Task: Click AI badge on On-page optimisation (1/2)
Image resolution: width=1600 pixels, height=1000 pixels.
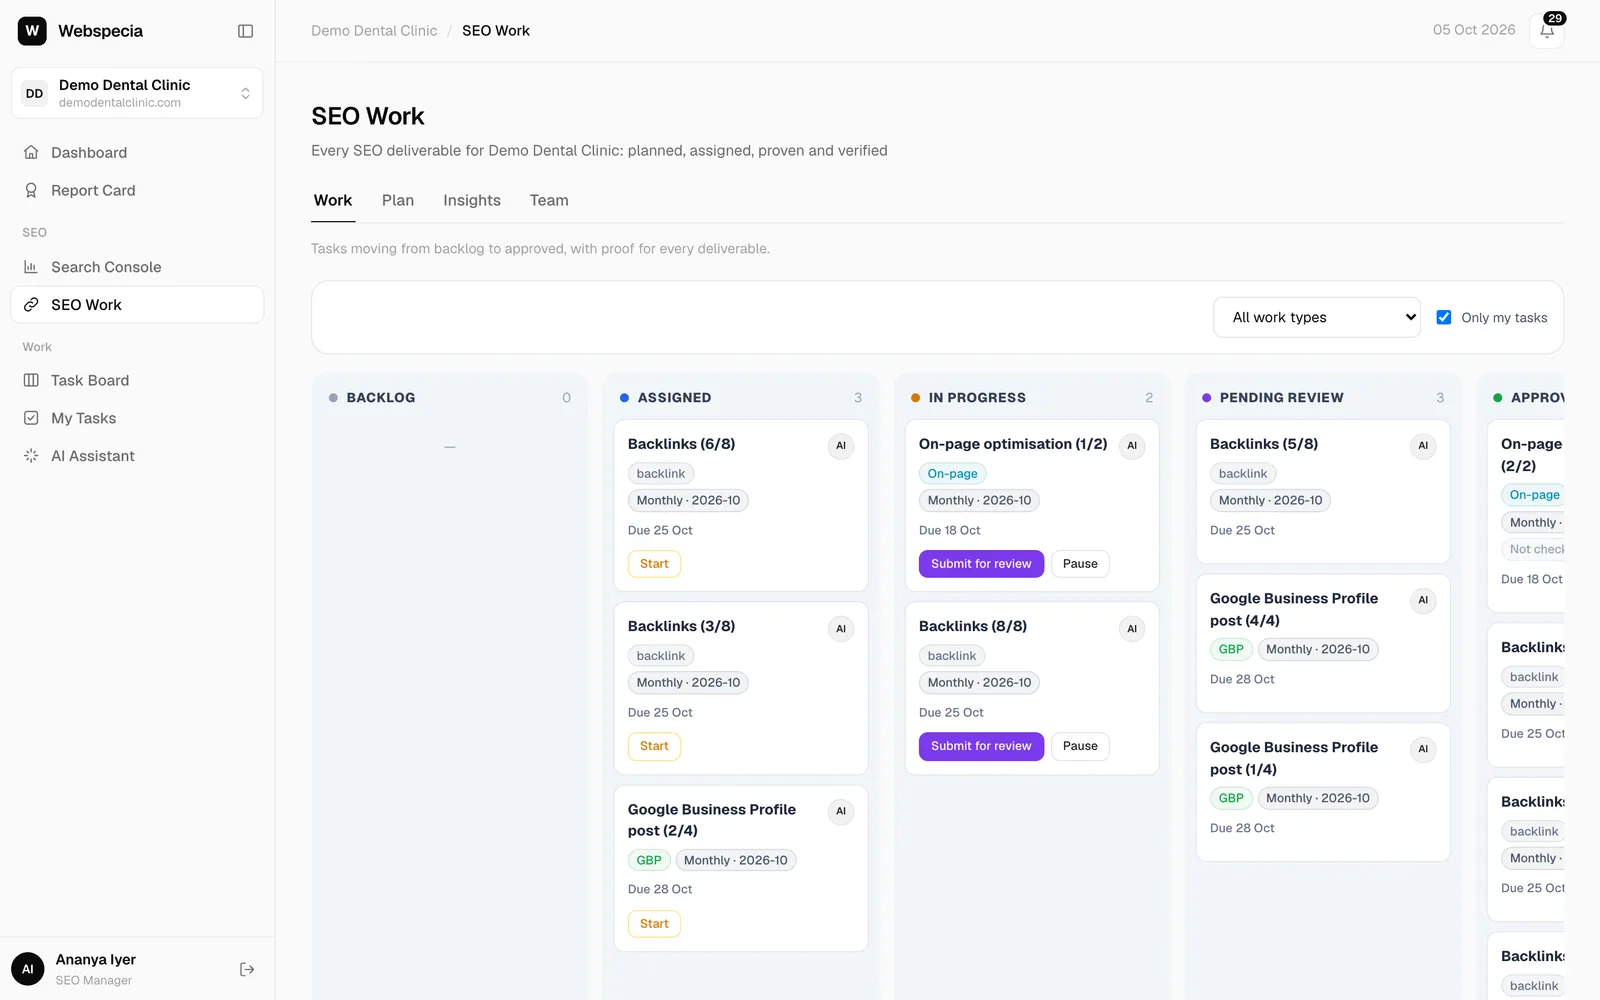Action: (1132, 446)
